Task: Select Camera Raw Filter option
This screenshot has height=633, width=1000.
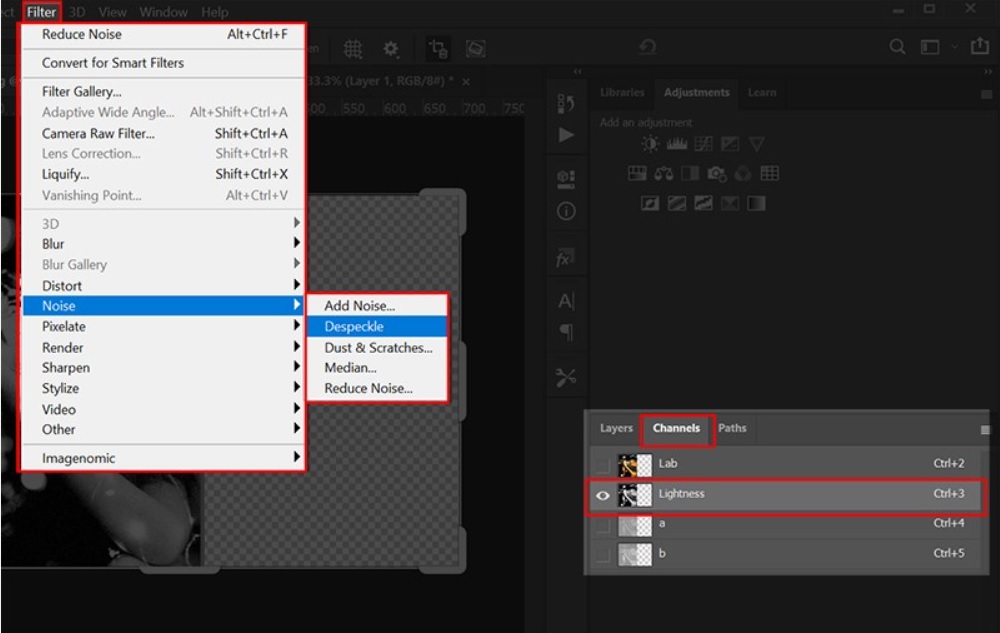Action: tap(98, 133)
